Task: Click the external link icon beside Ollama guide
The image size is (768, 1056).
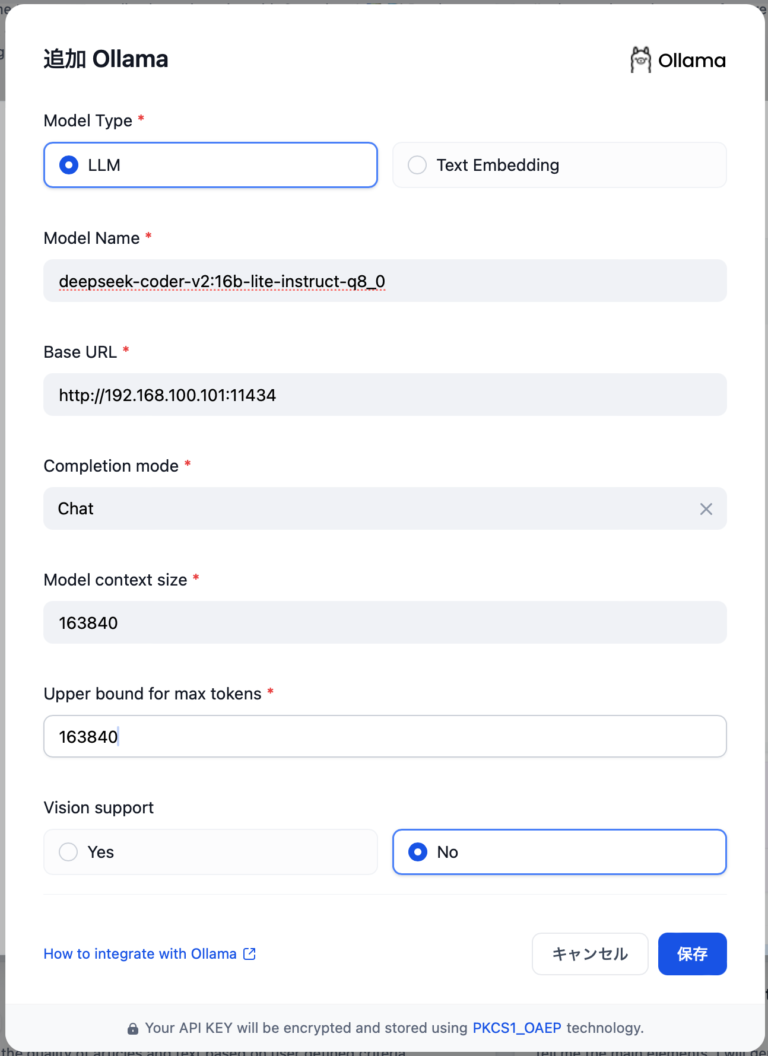Action: point(250,954)
